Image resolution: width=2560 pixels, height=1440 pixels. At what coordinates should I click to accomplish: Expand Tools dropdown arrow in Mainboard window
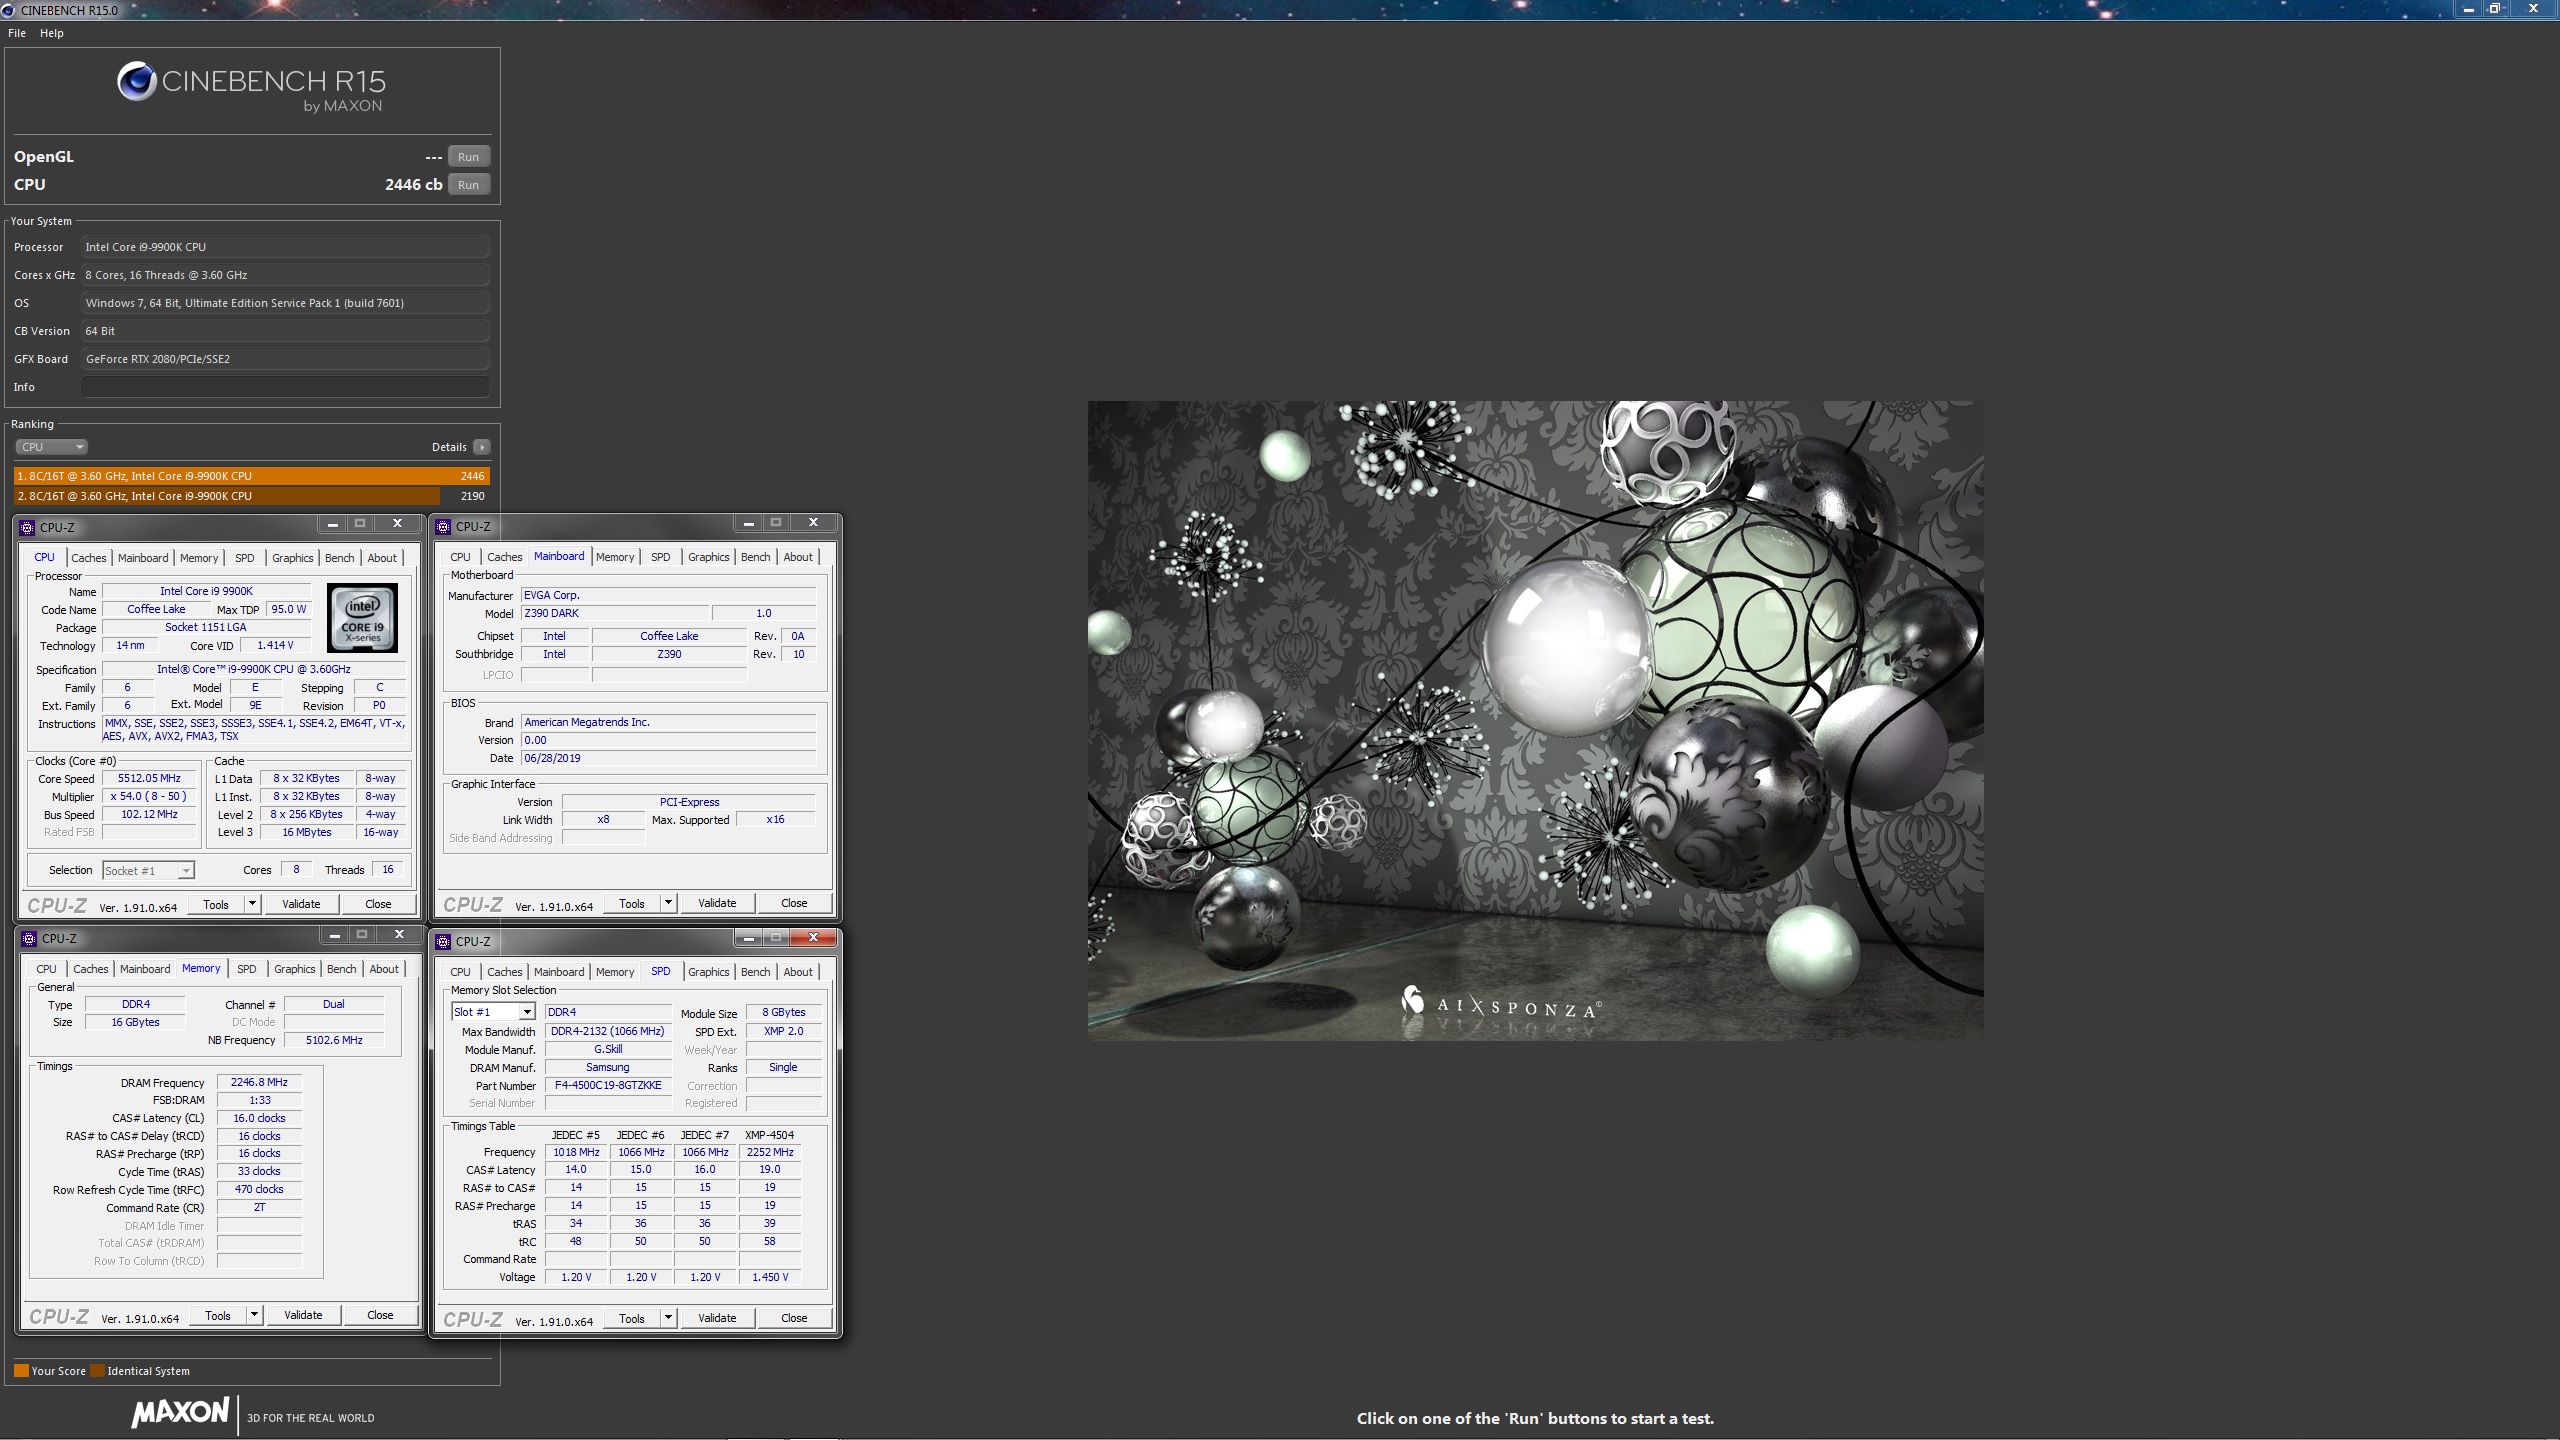669,904
